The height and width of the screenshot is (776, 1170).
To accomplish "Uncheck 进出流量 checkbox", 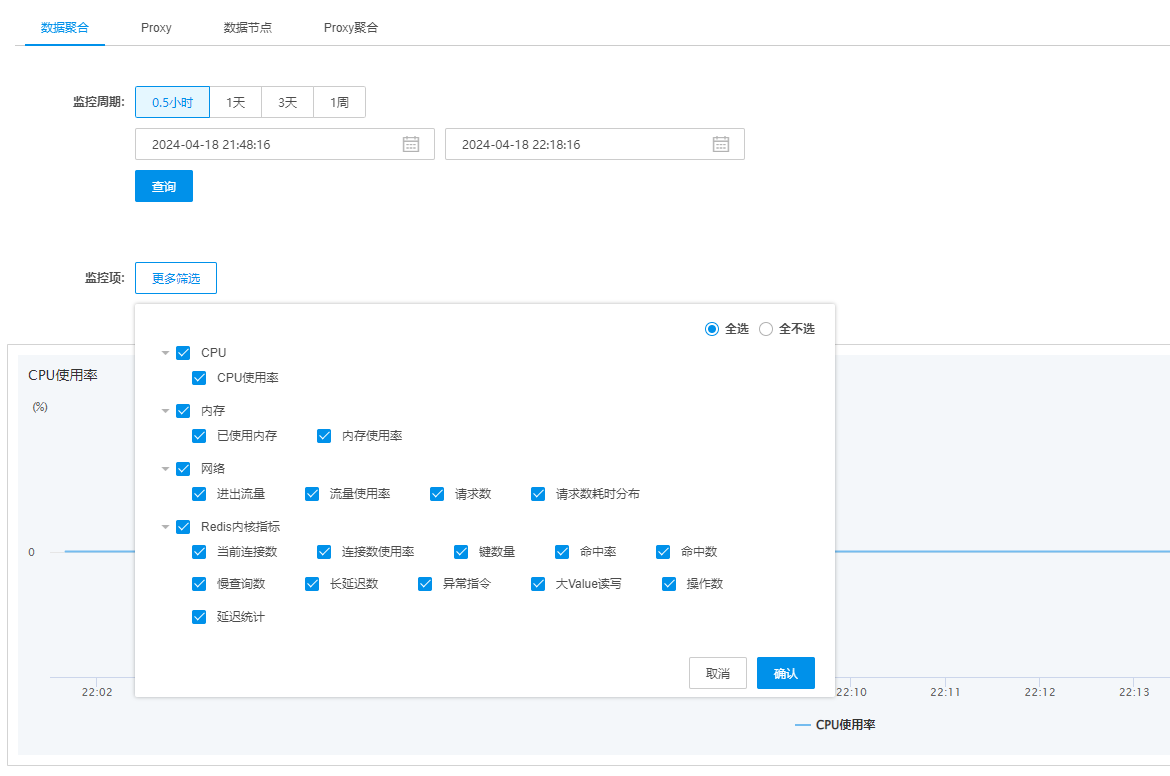I will 199,494.
